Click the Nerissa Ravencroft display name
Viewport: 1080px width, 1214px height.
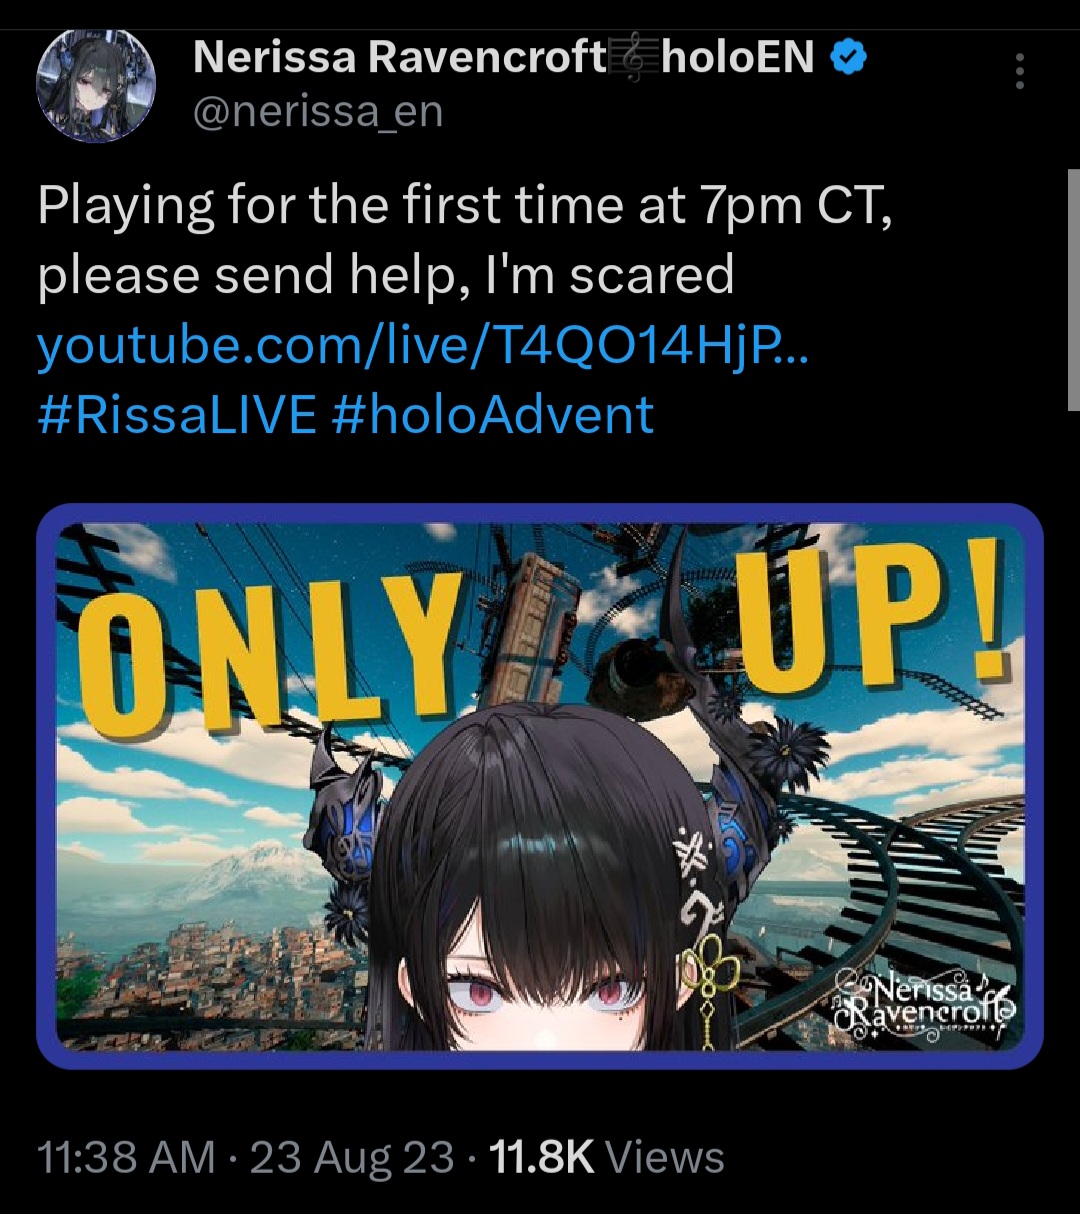[399, 58]
